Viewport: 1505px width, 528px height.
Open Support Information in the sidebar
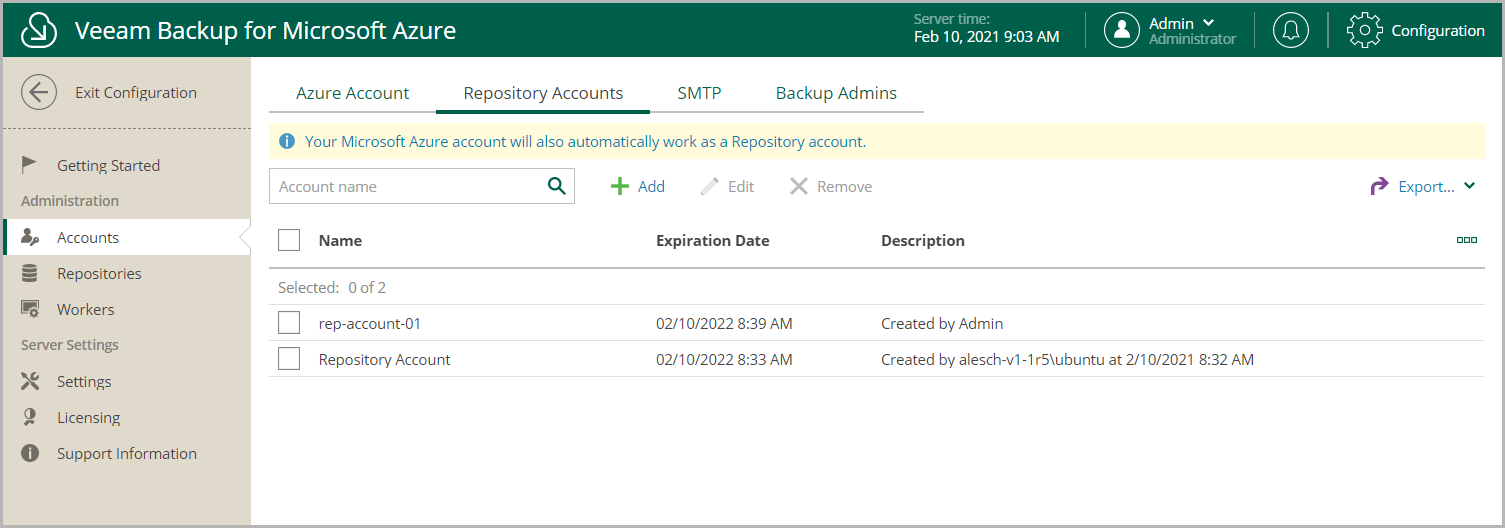pyautogui.click(x=127, y=453)
